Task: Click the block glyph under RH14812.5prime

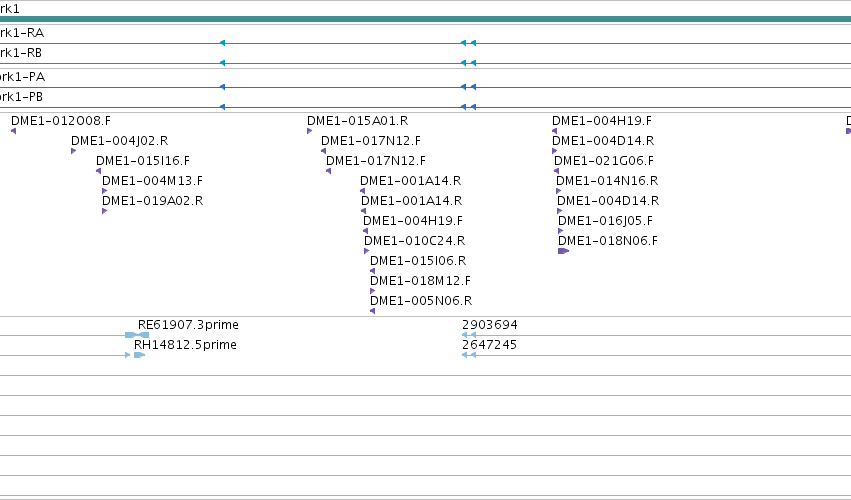Action: pyautogui.click(x=139, y=355)
